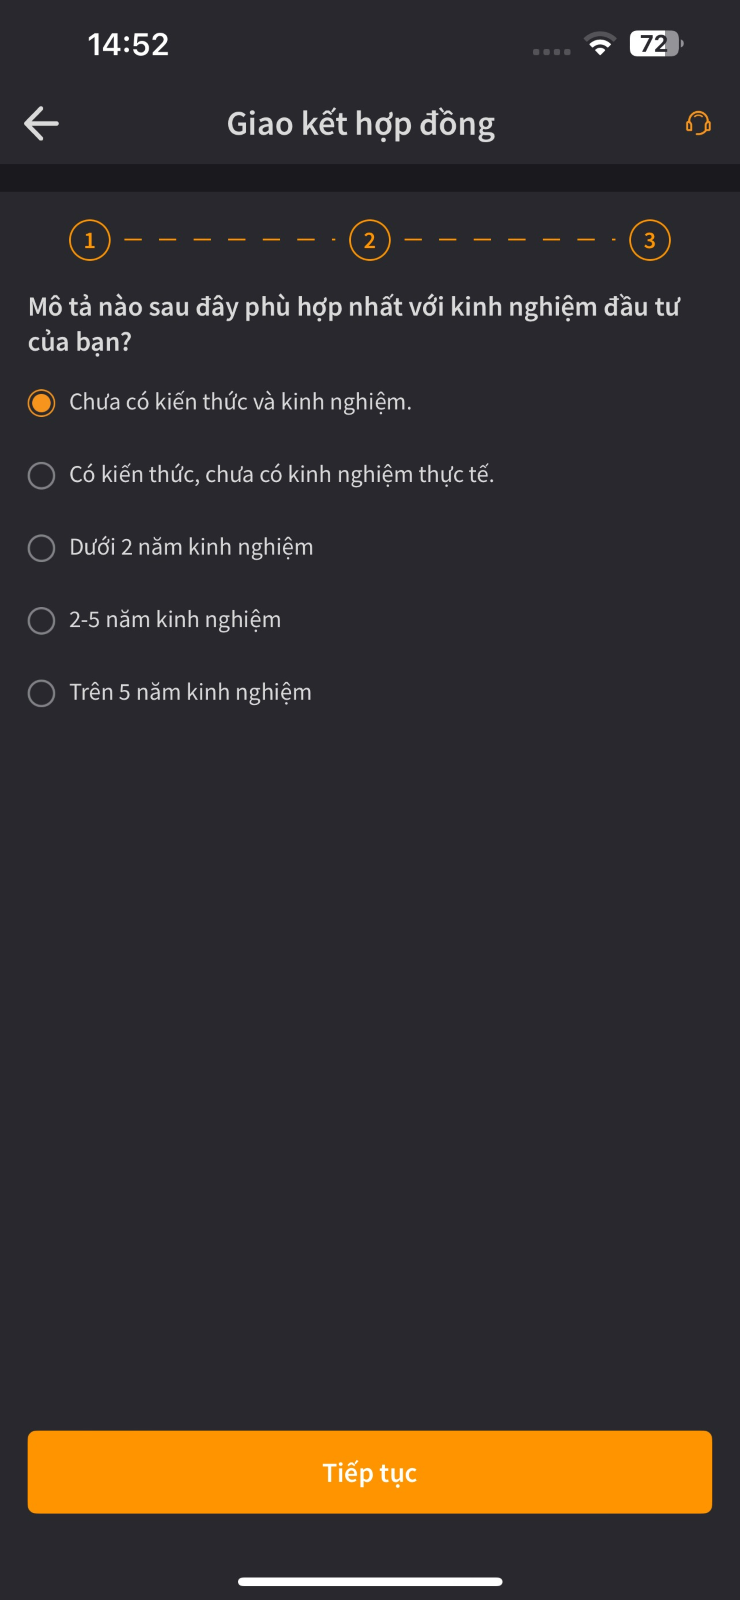This screenshot has height=1600, width=740.
Task: Click the 'Tiếp tục' continue button
Action: tap(370, 1472)
